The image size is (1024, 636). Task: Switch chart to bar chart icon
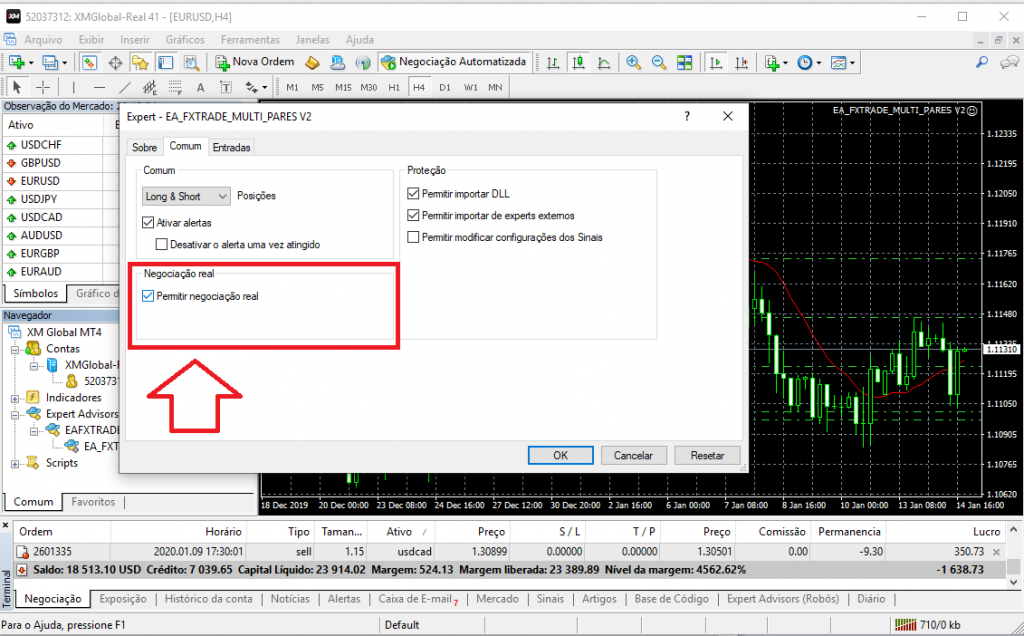click(552, 63)
